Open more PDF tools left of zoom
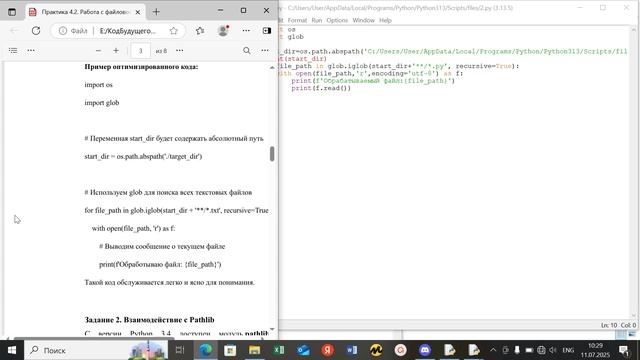This screenshot has width=640, height=360. [x=31, y=51]
